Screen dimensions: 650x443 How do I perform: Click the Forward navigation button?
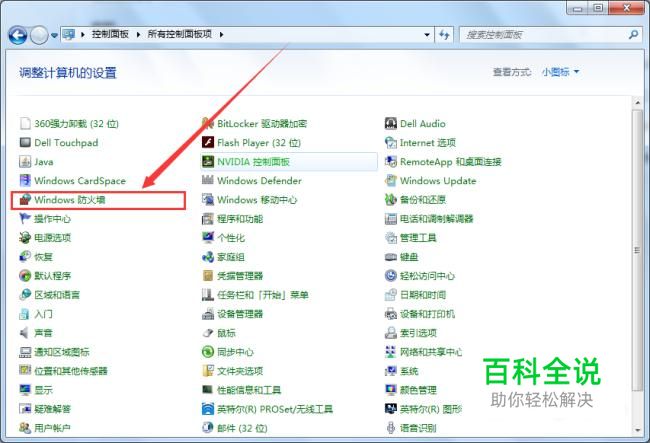coord(39,35)
